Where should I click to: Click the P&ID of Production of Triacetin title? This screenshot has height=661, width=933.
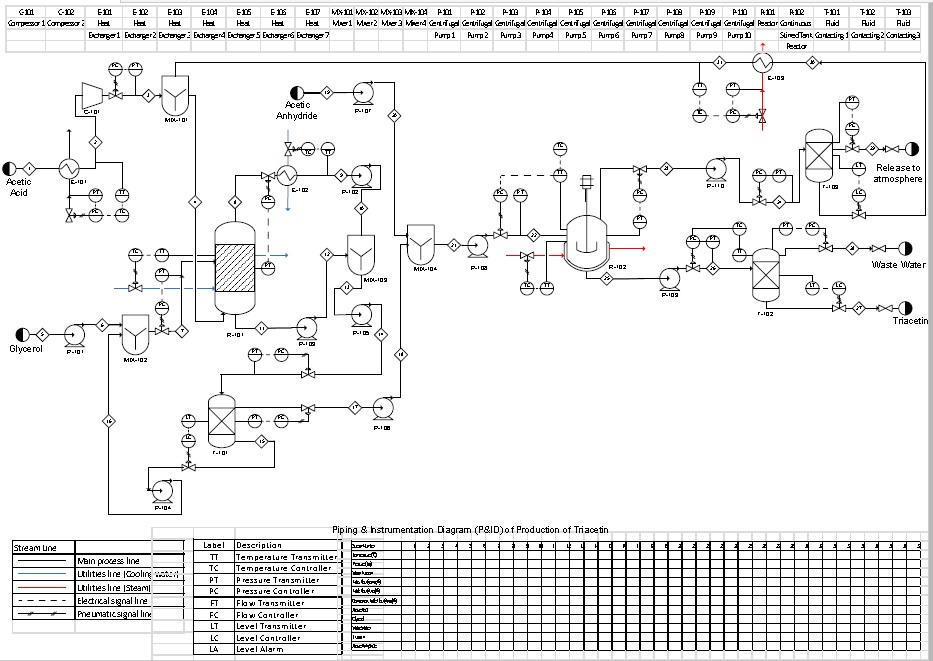pyautogui.click(x=470, y=530)
